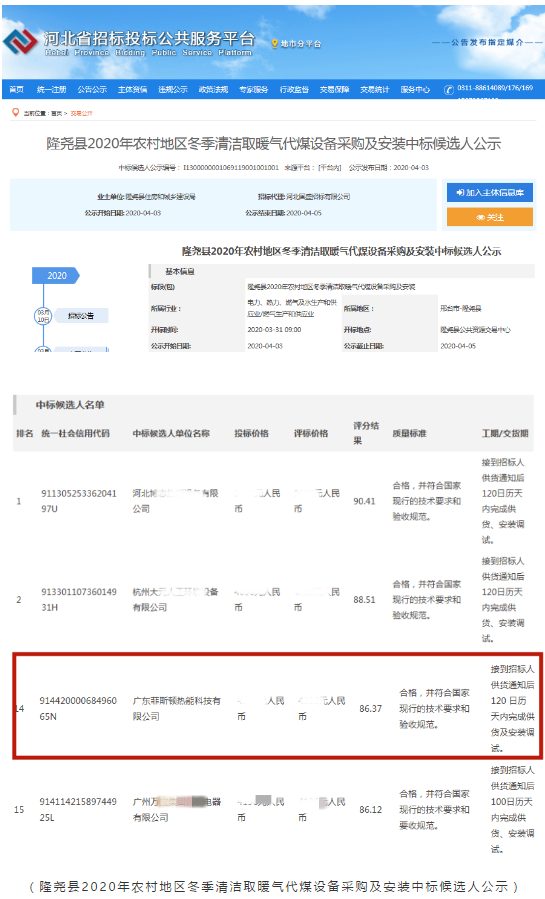
Task: Click the orange 关注 button
Action: tap(490, 217)
